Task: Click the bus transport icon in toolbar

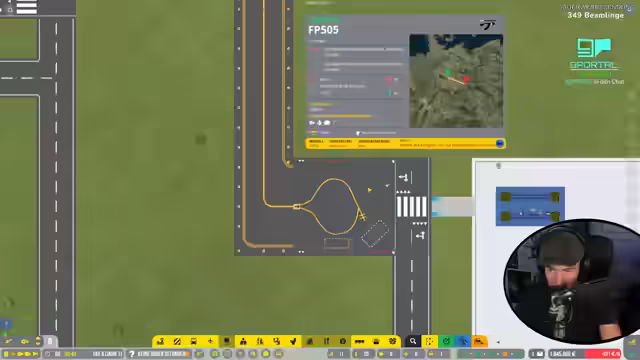Action: coord(193,341)
